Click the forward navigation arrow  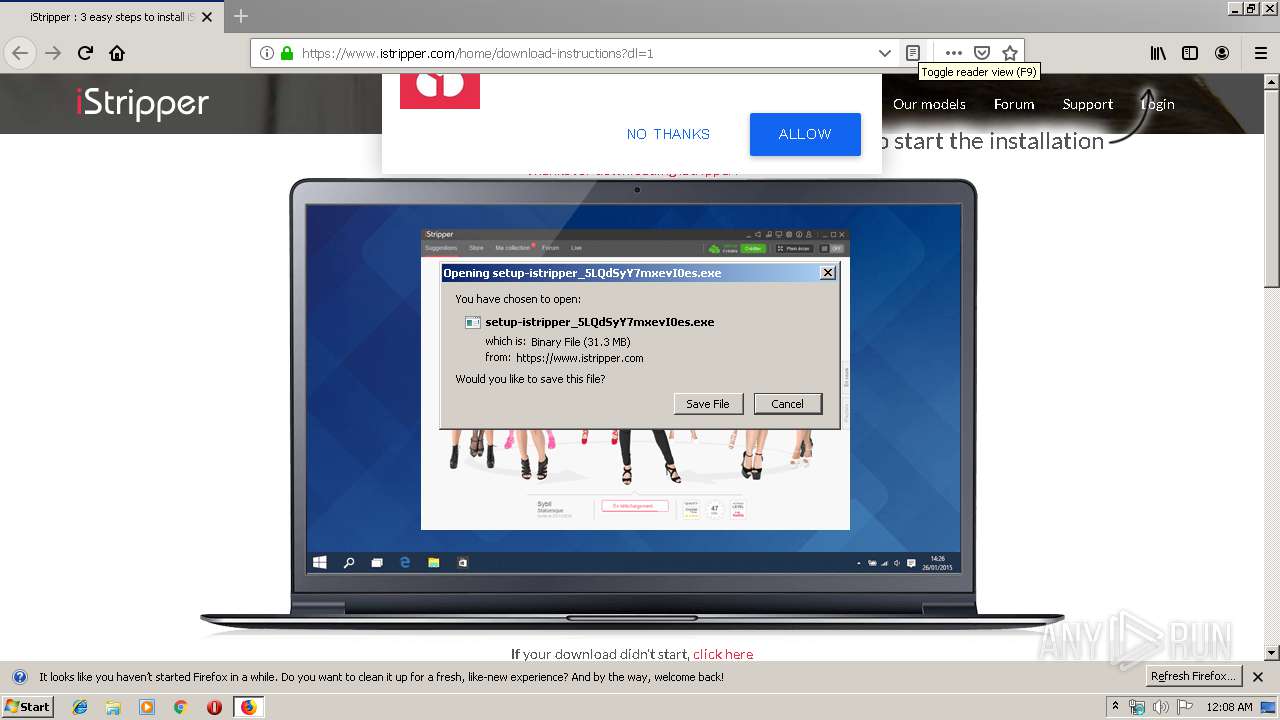click(x=53, y=53)
